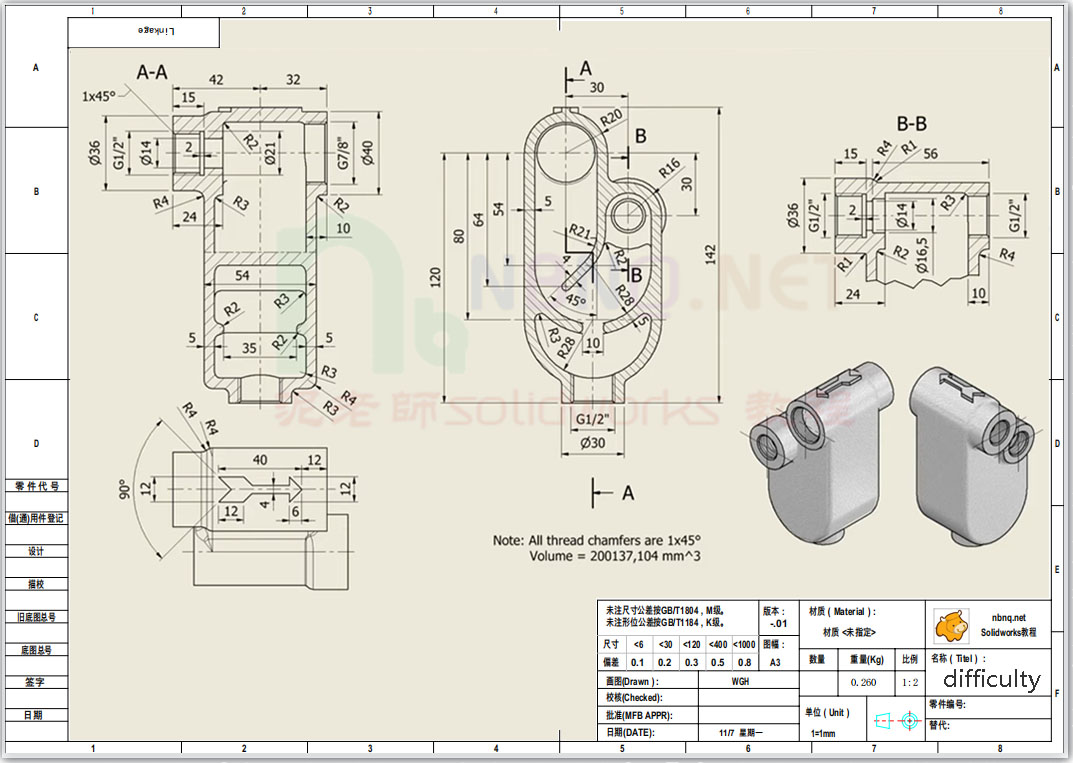
Task: Click the '90°' angle in the bottom-left view
Action: coord(125,489)
